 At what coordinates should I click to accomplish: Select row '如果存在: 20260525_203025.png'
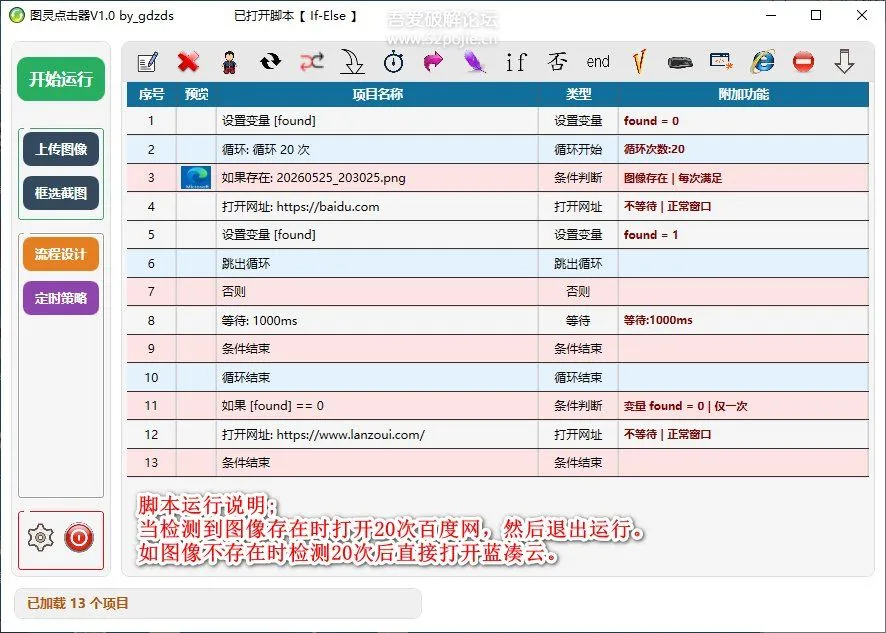[497, 177]
